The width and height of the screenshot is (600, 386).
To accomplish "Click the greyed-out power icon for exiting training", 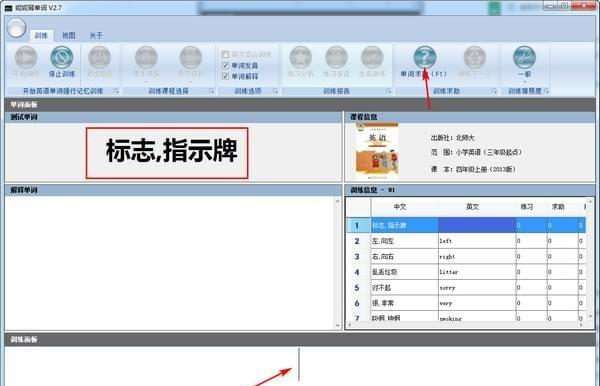I will (99, 58).
